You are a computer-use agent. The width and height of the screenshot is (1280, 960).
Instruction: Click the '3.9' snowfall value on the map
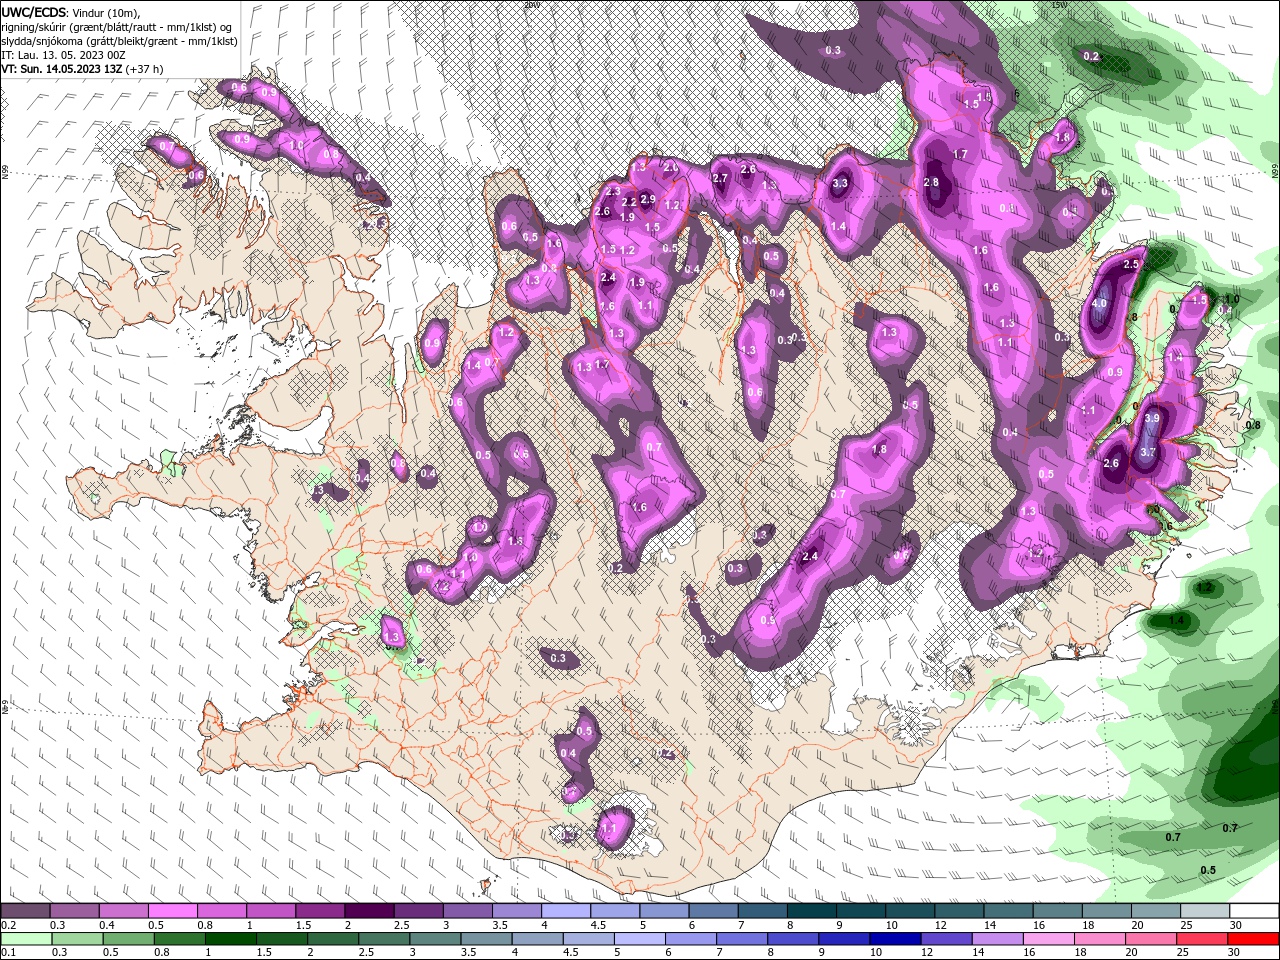1152,418
